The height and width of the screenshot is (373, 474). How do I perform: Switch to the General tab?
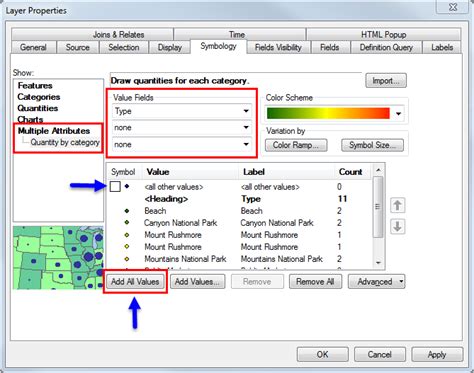[33, 47]
